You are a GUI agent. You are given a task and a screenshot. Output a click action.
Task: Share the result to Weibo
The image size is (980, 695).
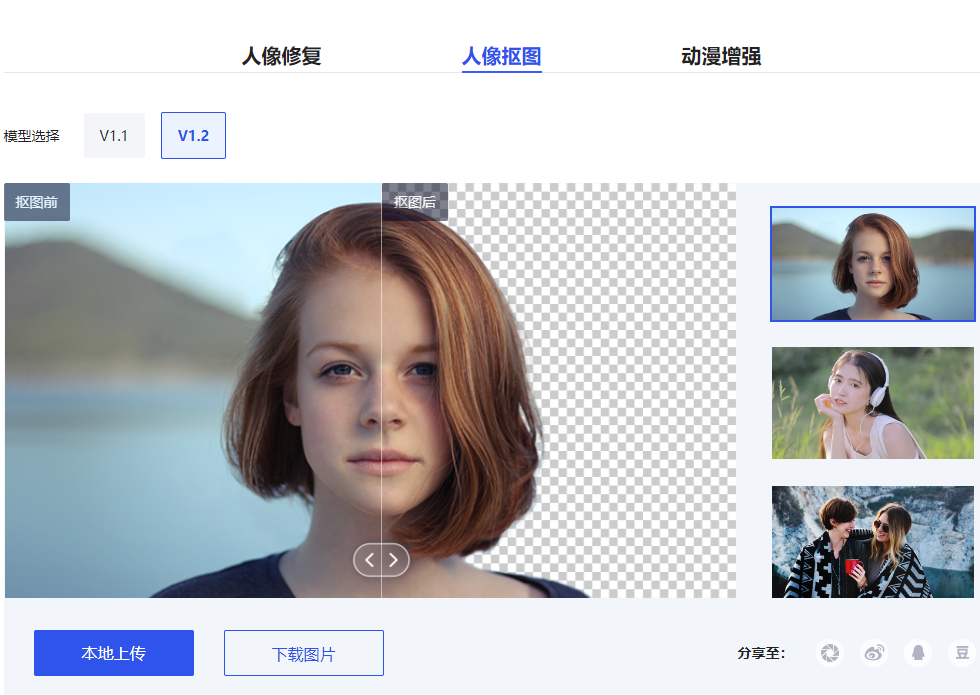pos(874,653)
